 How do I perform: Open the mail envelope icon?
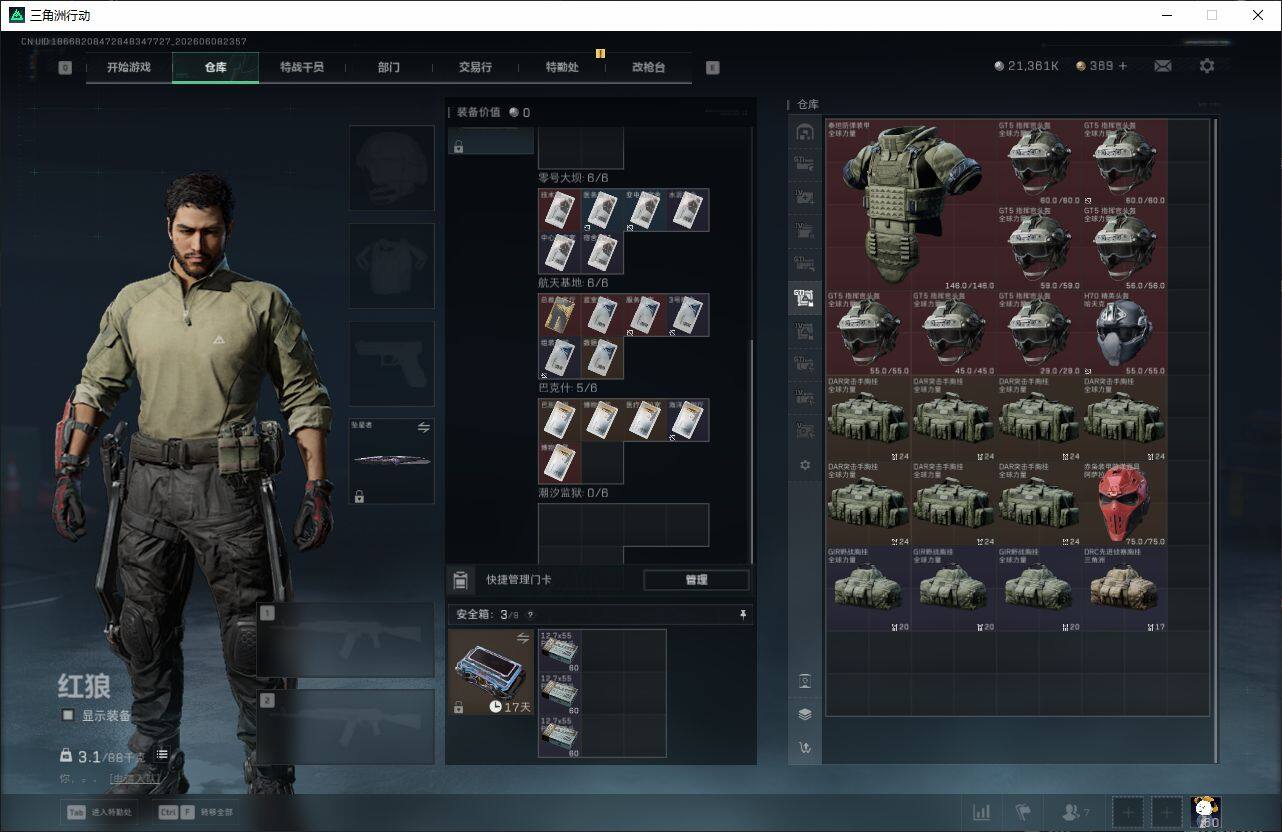click(1163, 66)
